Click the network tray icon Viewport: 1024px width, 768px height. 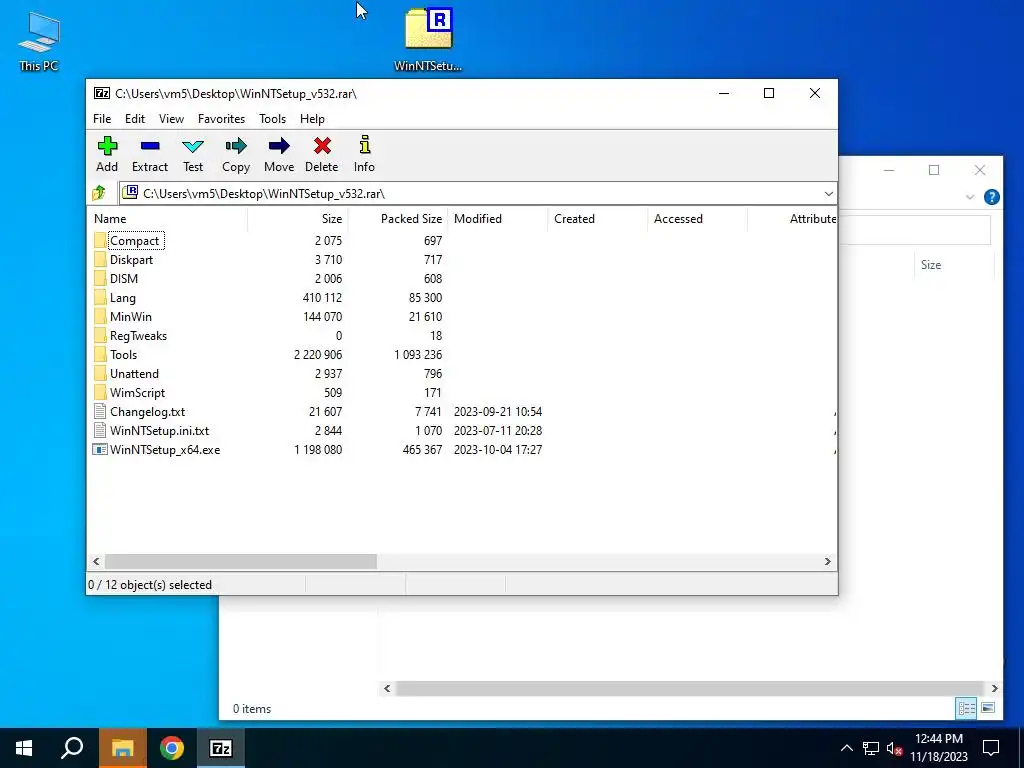tap(871, 748)
